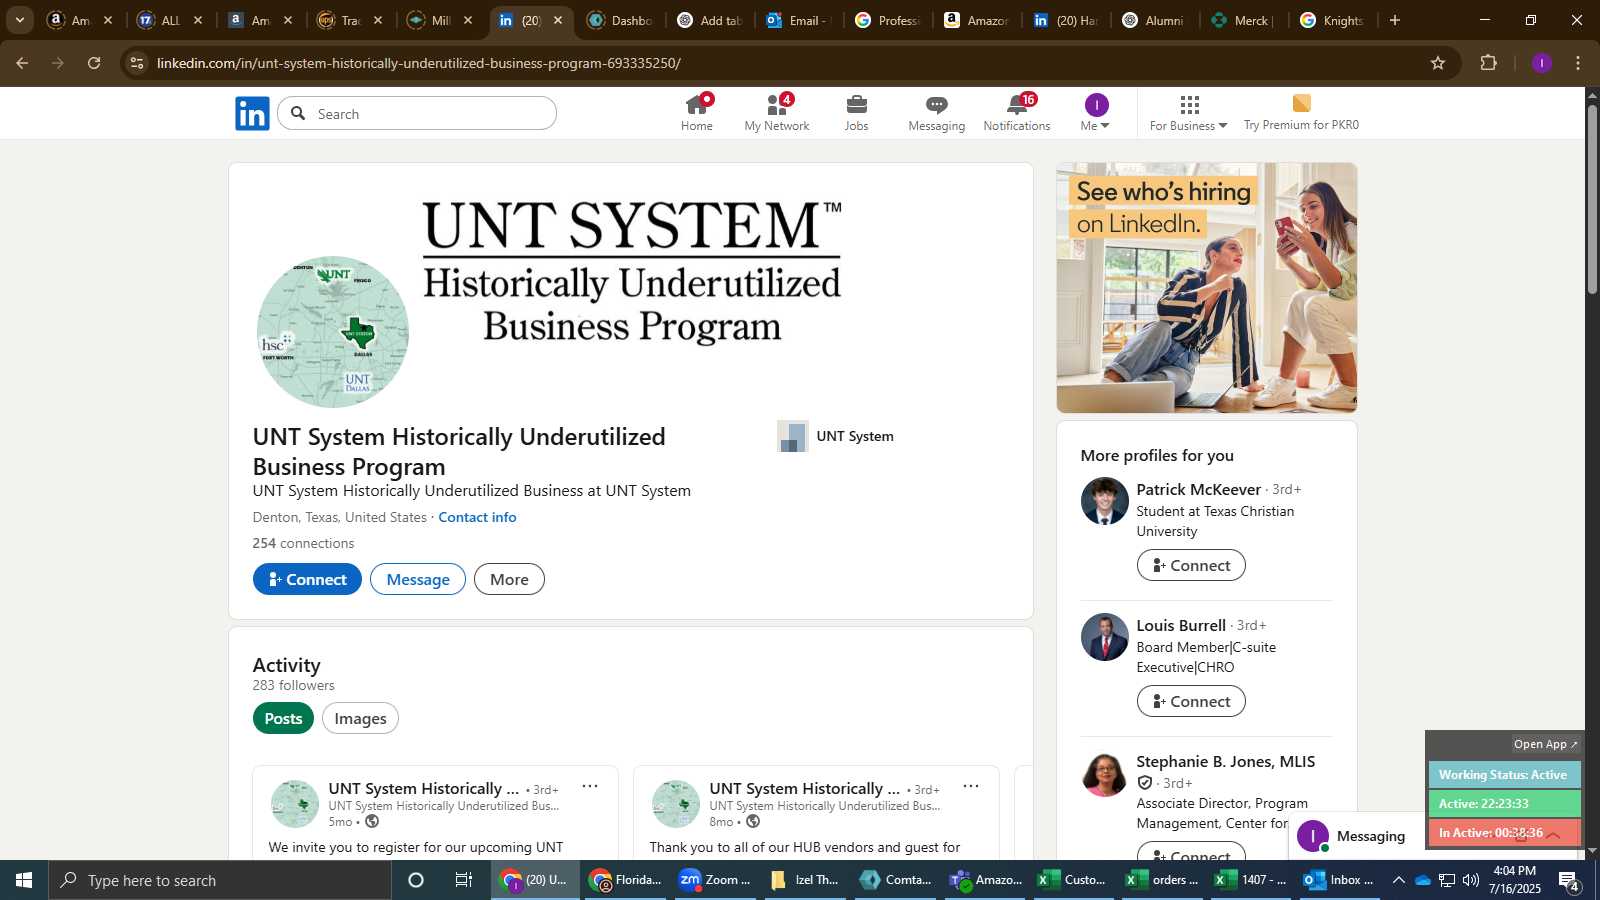This screenshot has height=900, width=1600.
Task: Open Patrick McKeever's profile name
Action: (1198, 489)
